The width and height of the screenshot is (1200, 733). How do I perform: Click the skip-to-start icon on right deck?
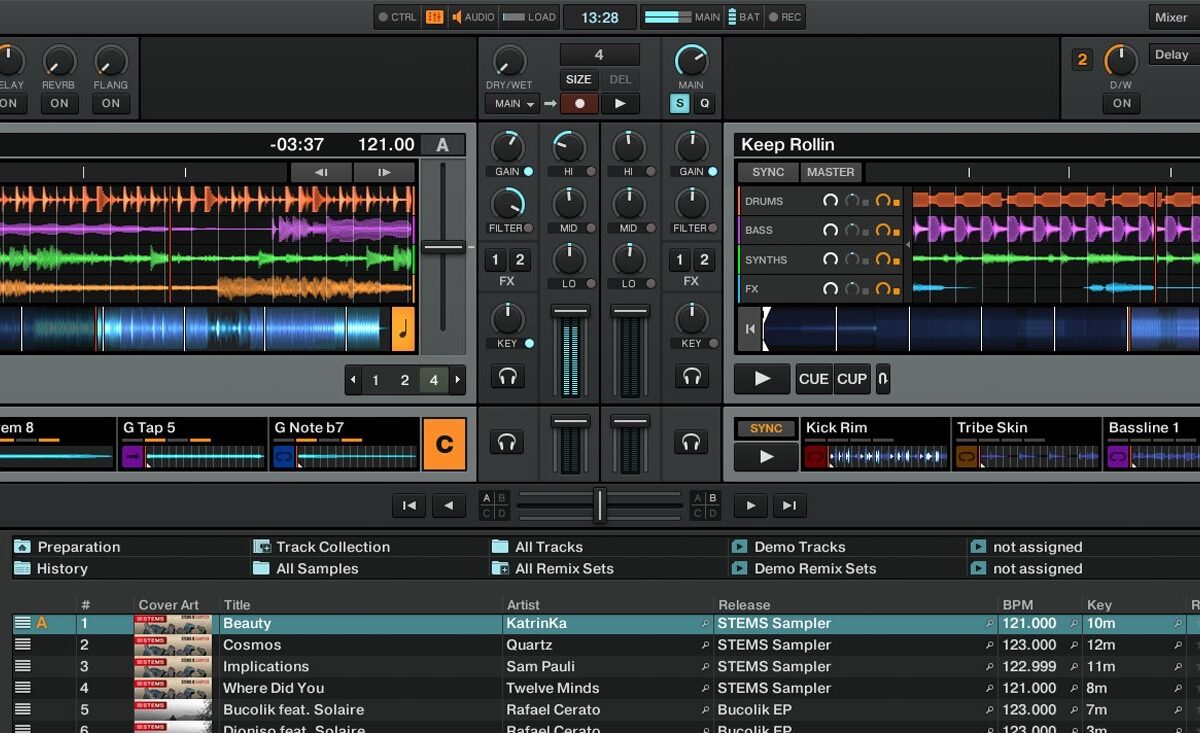click(x=749, y=329)
